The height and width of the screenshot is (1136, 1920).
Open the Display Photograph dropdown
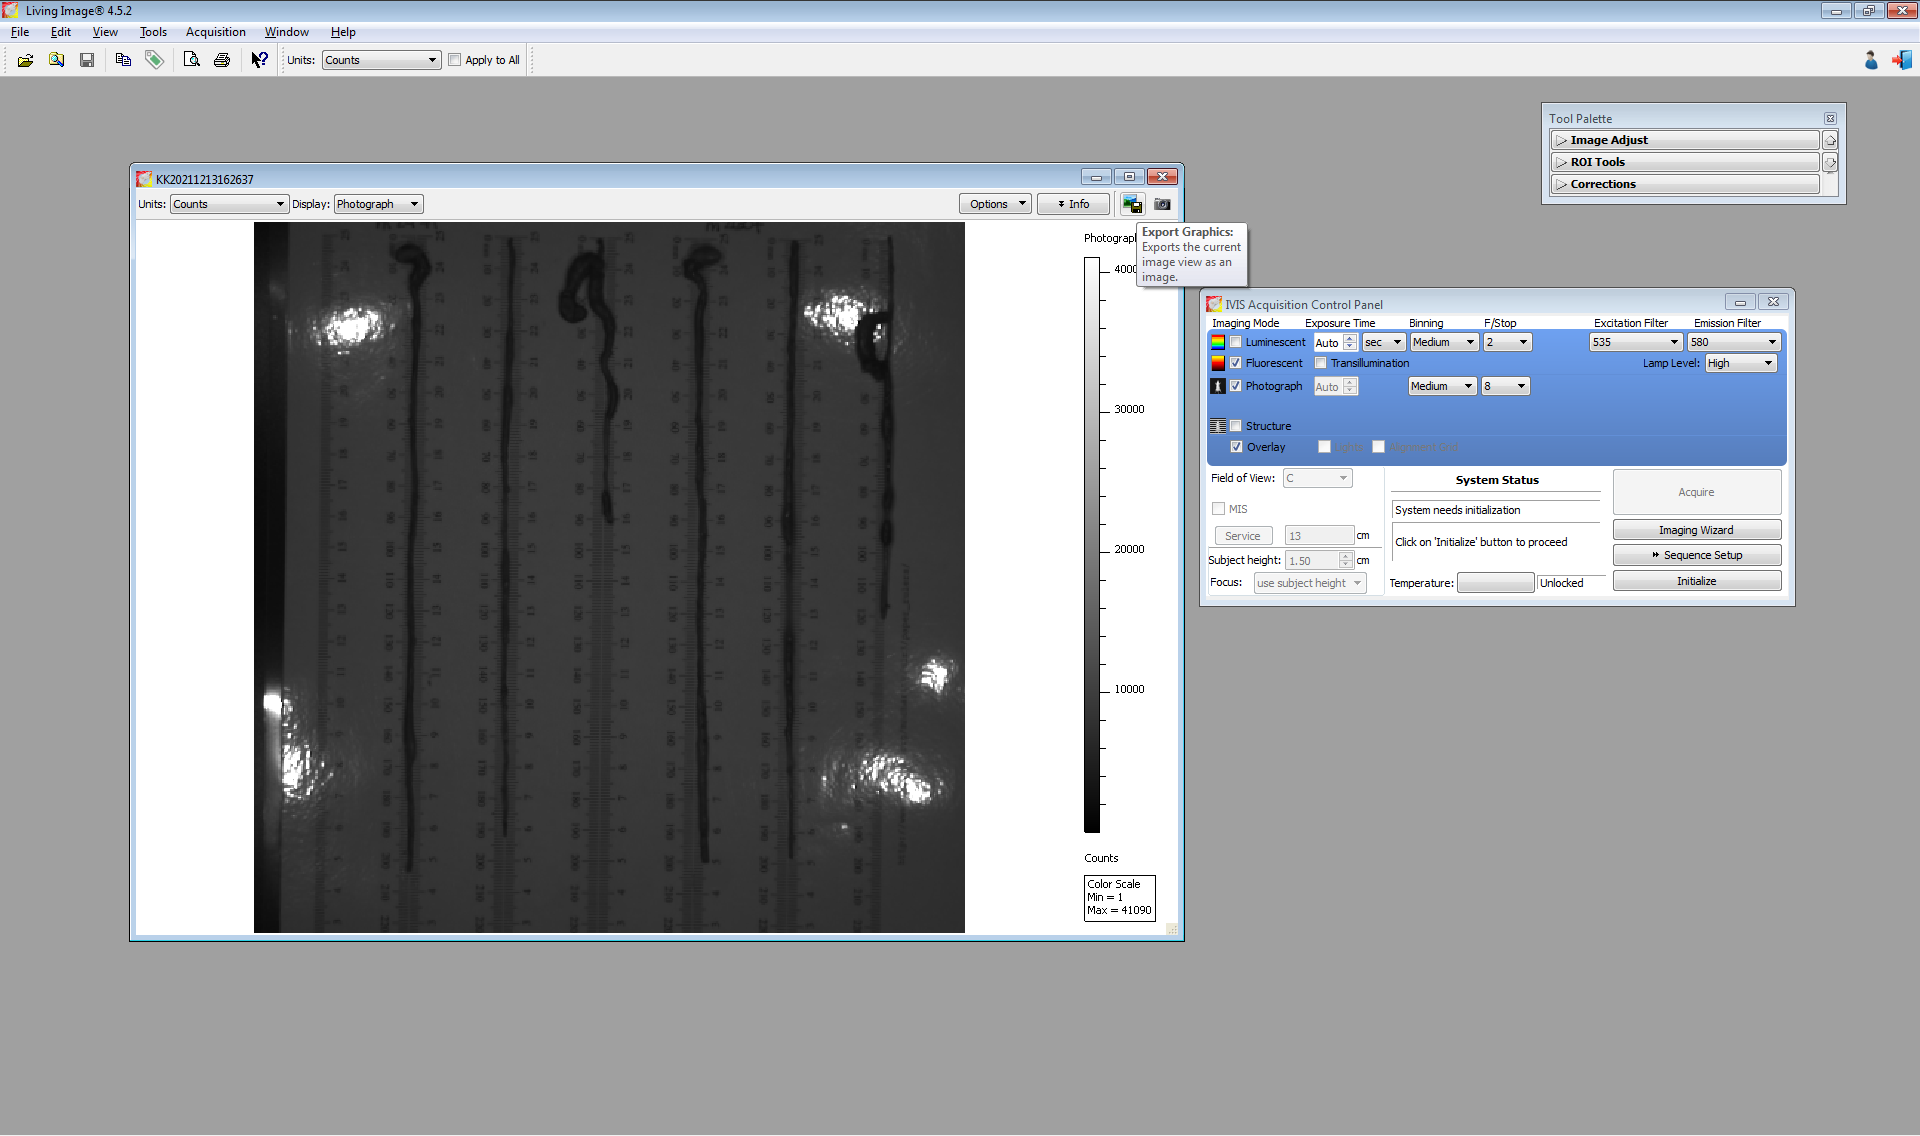coord(378,204)
